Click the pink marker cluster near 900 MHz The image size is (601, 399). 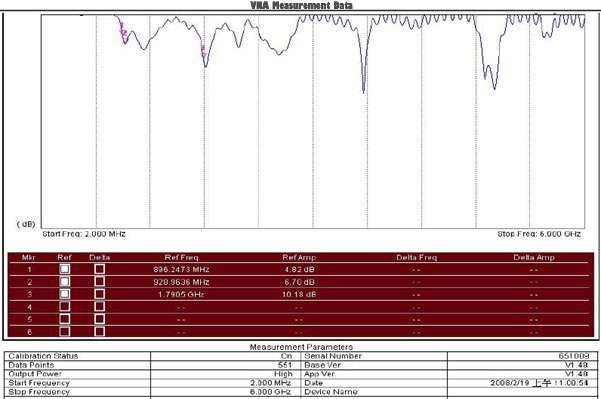pos(124,33)
